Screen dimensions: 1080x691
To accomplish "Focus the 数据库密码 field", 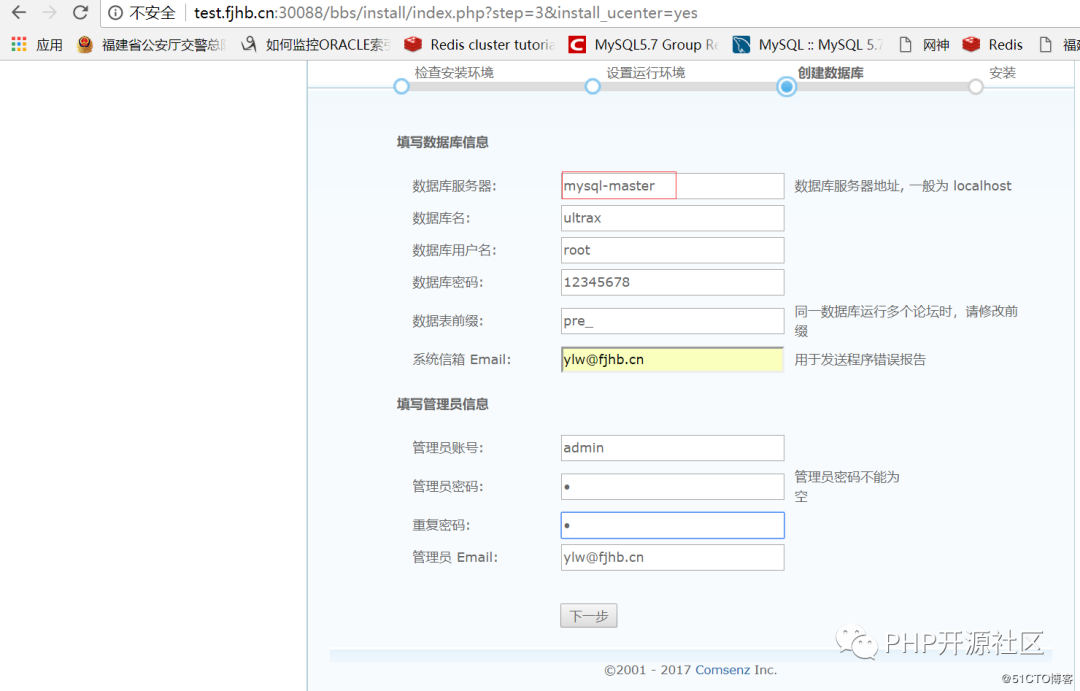I will click(x=672, y=282).
